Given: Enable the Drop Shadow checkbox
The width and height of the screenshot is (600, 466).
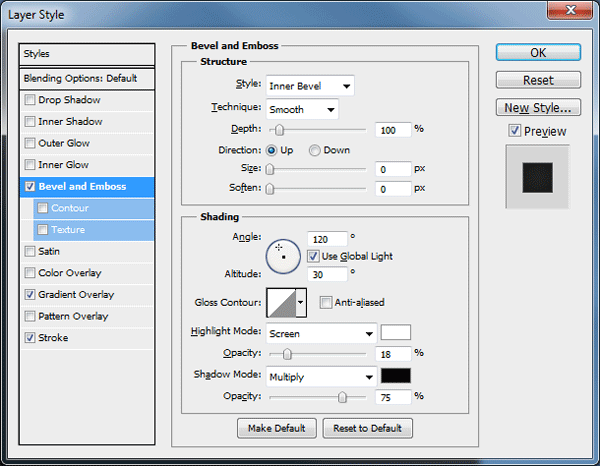Looking at the screenshot, I should 29,100.
